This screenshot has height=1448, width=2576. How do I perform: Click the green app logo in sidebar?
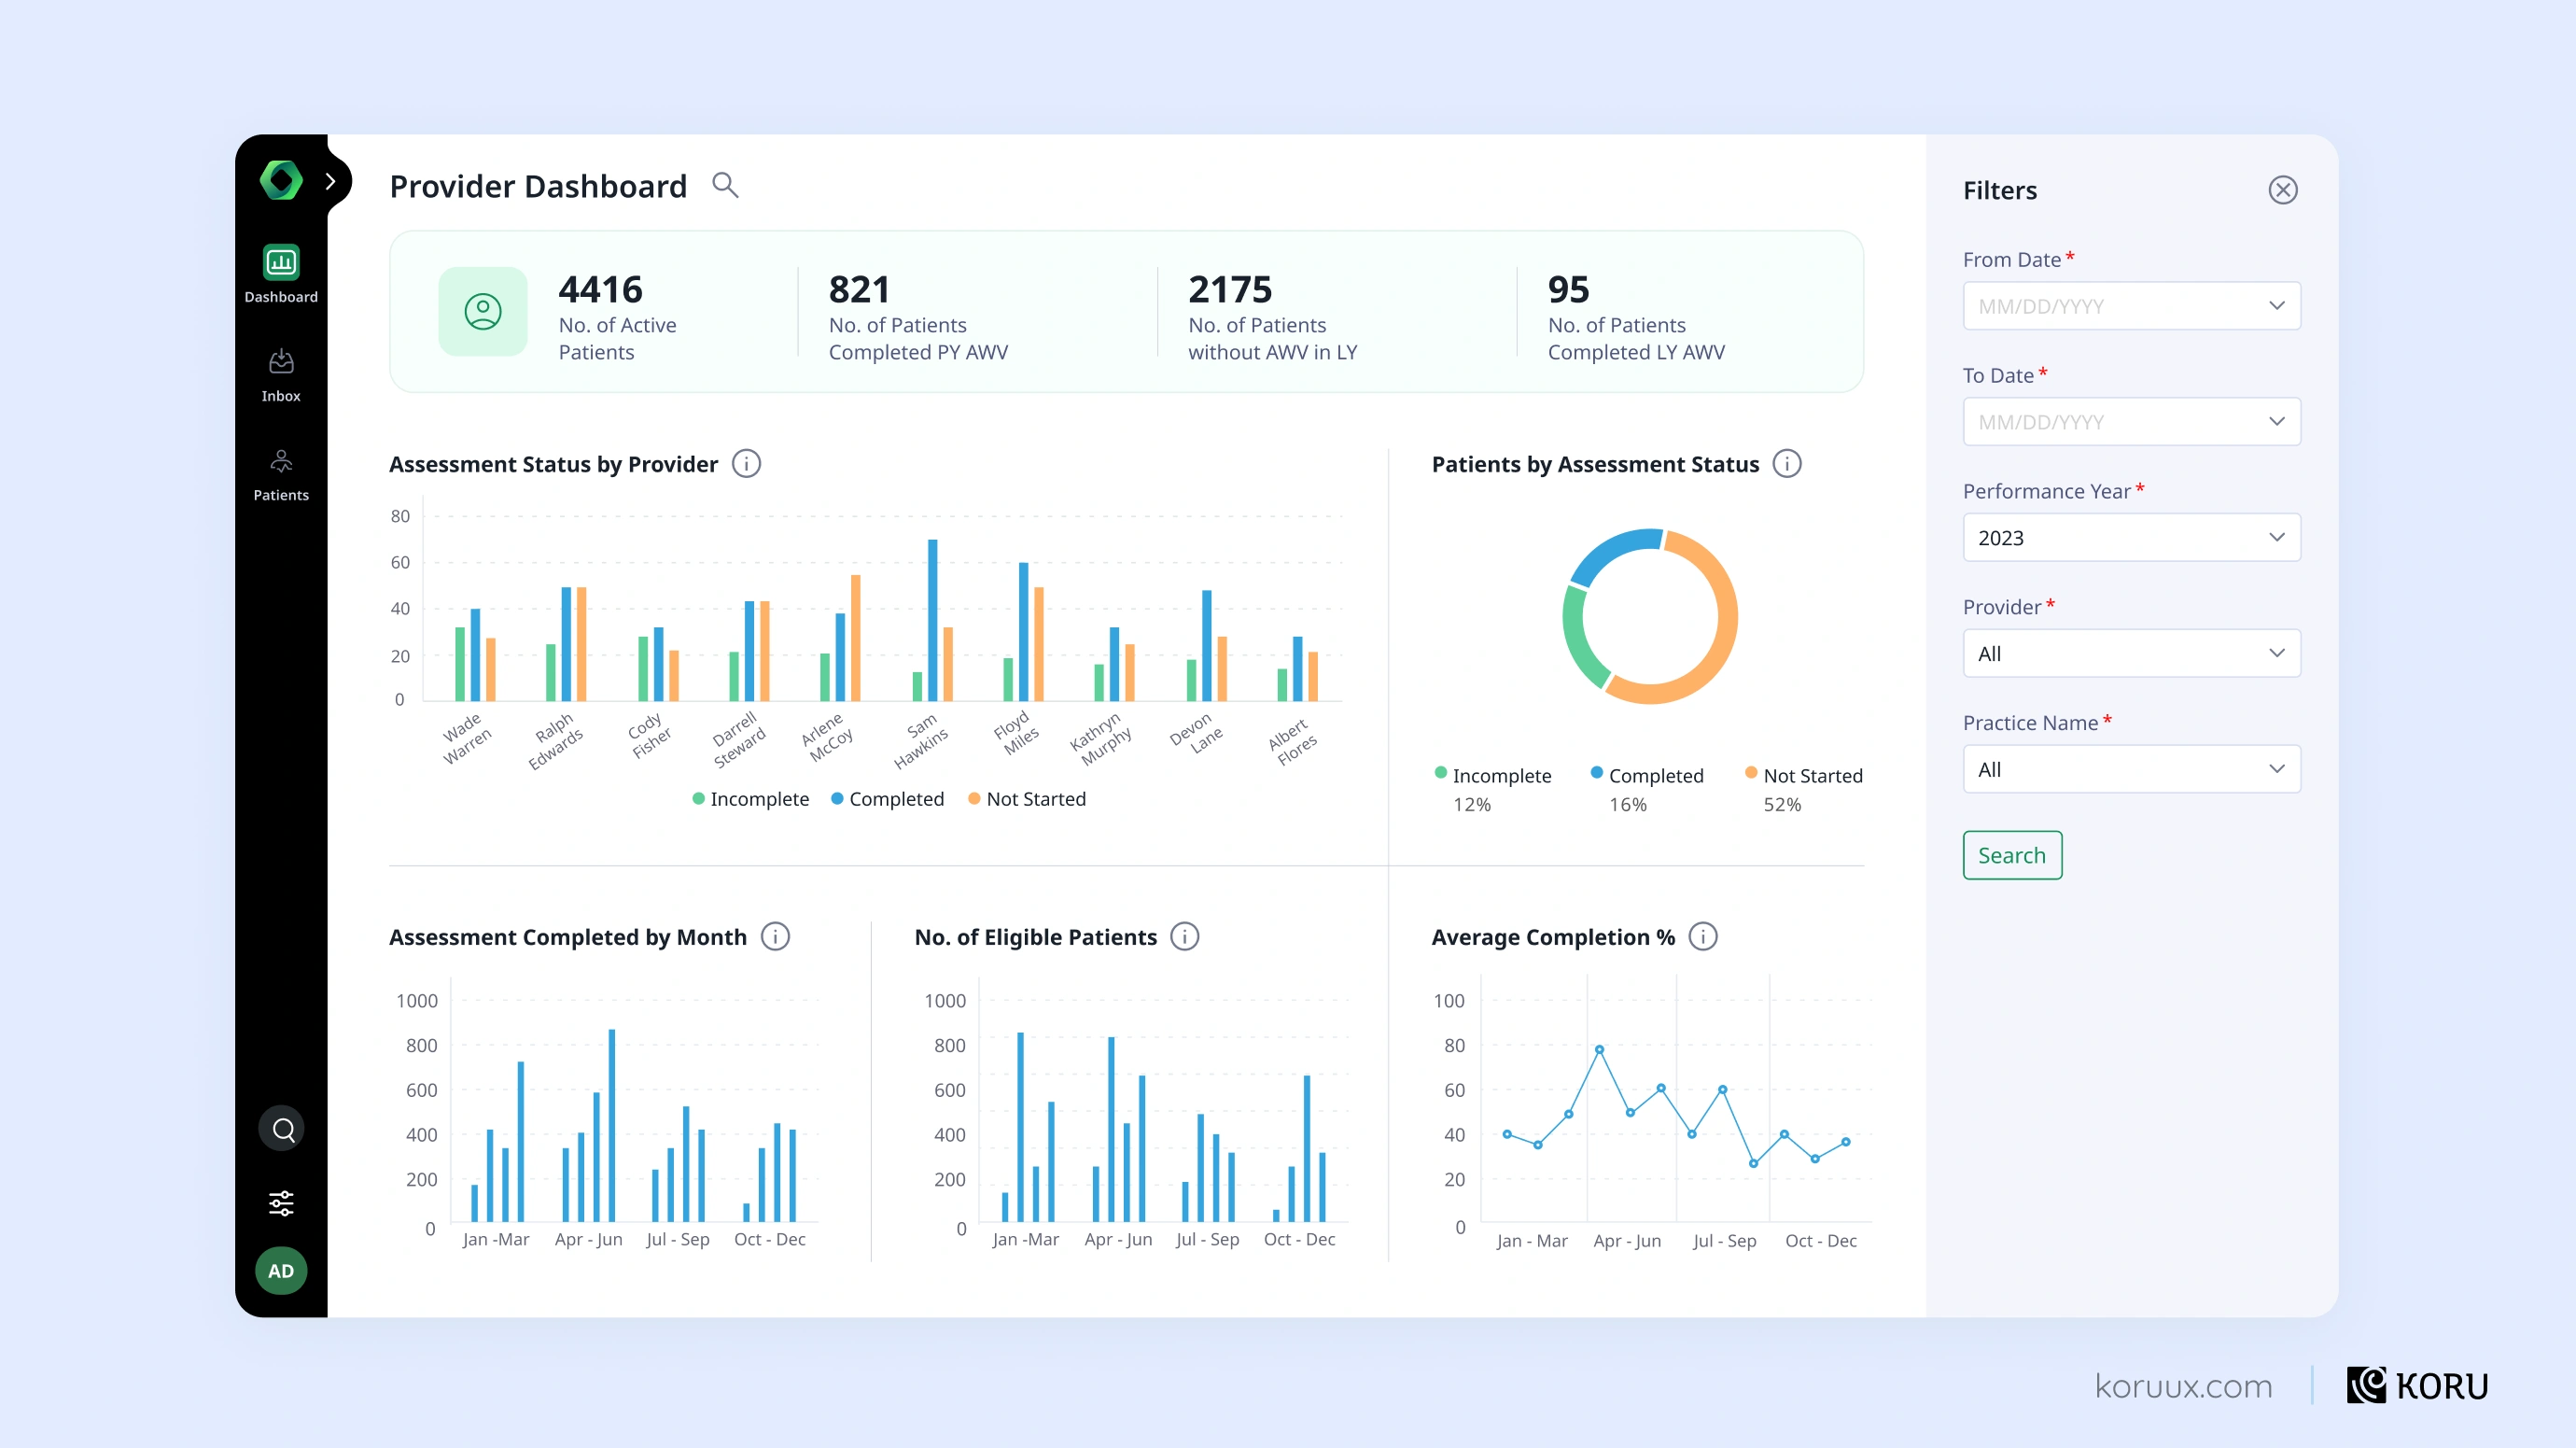coord(281,180)
